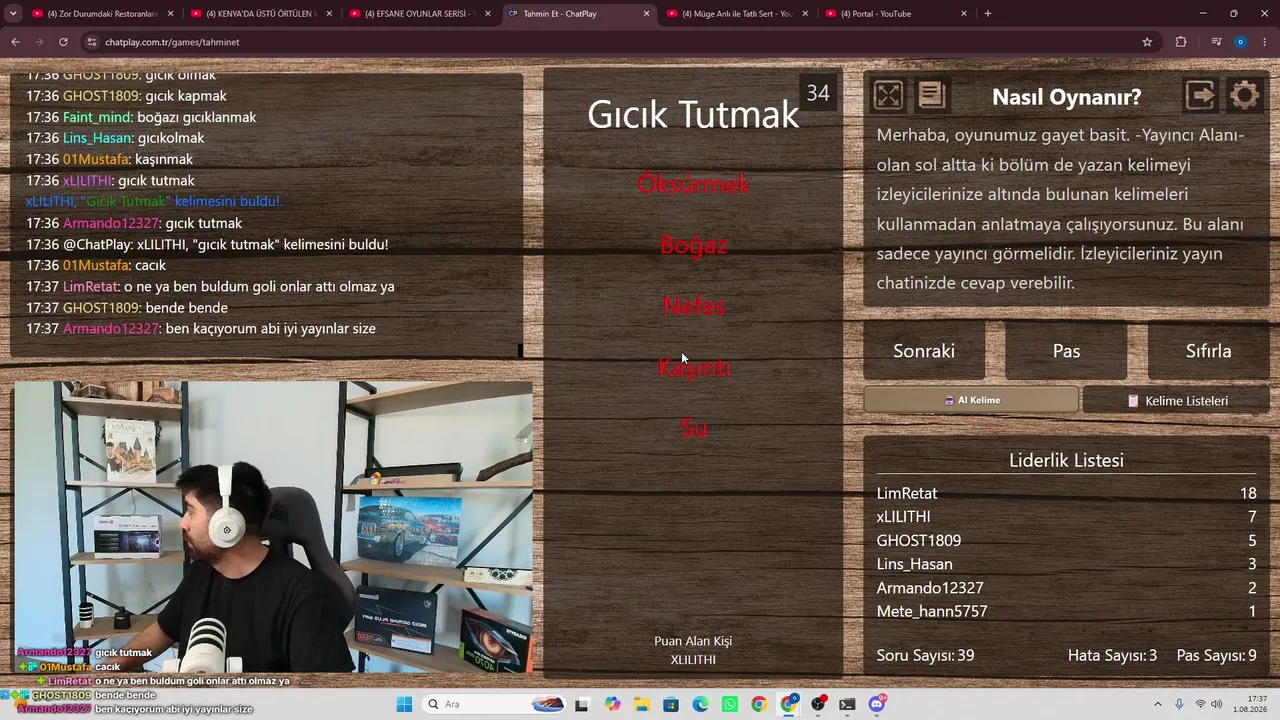Click the forbidden word Nefes
This screenshot has height=720, width=1280.
[693, 306]
